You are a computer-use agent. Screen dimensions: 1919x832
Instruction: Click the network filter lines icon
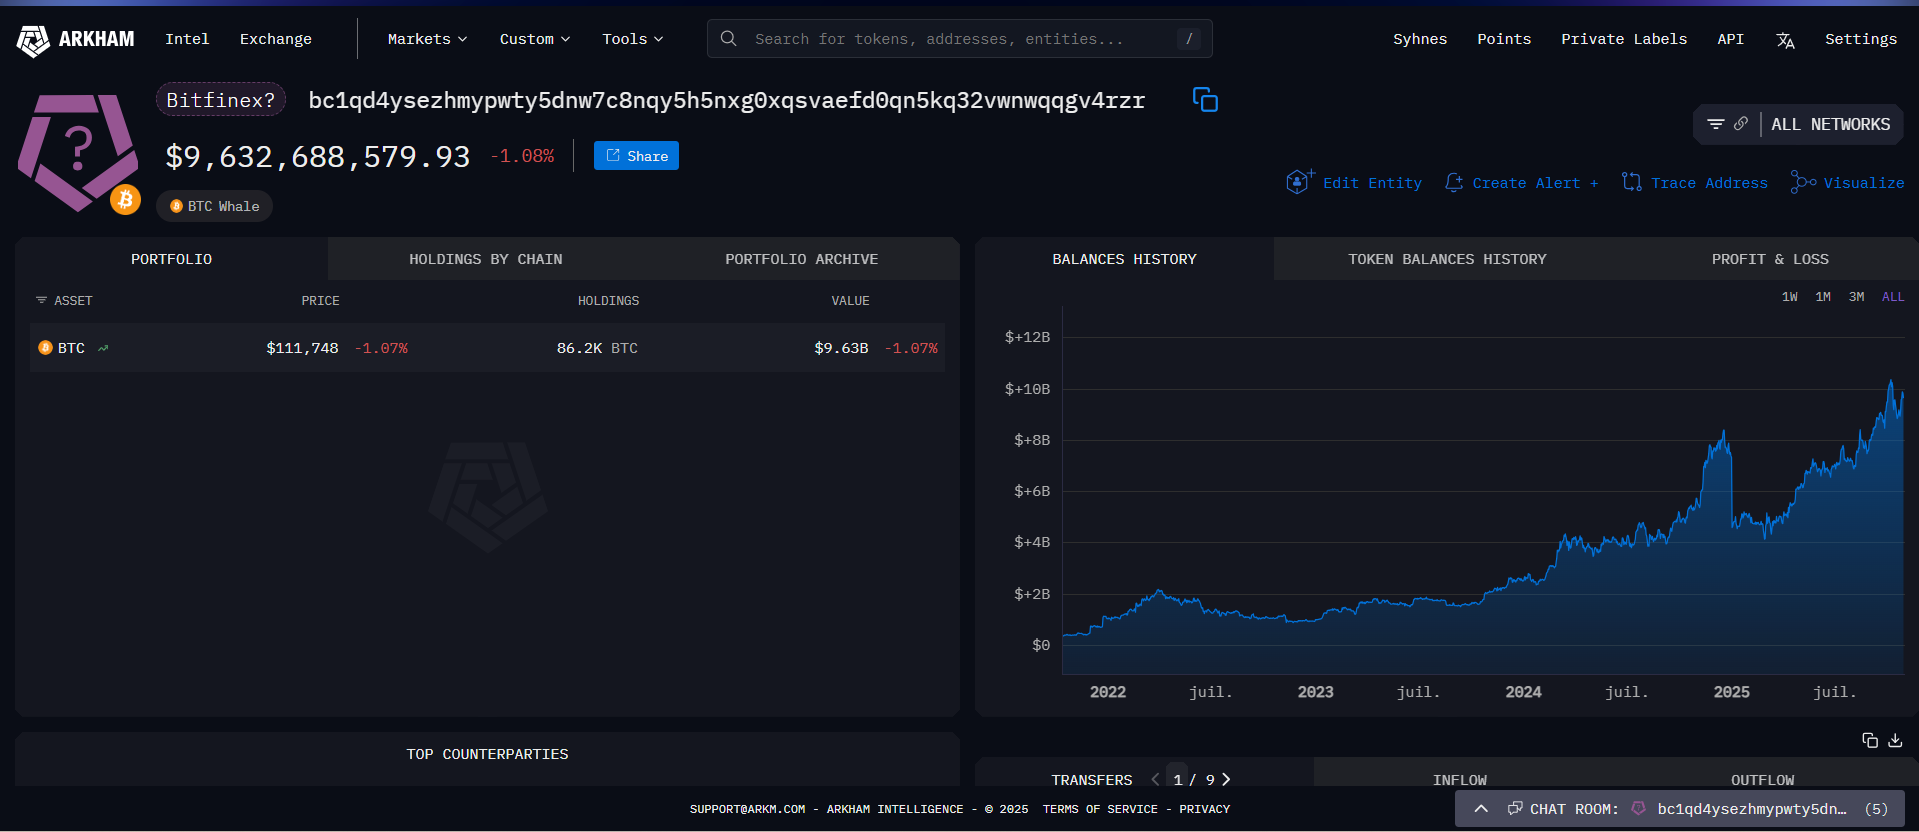click(1715, 124)
